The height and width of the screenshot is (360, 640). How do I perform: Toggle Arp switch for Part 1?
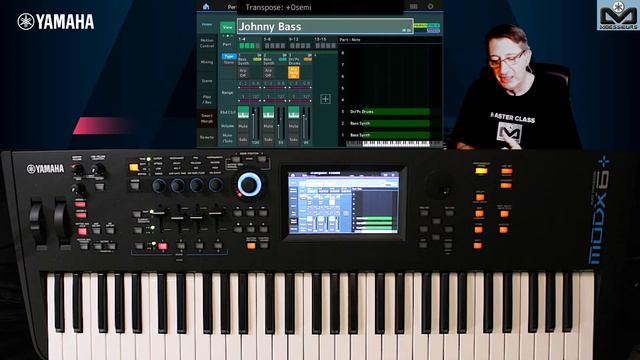click(x=243, y=73)
